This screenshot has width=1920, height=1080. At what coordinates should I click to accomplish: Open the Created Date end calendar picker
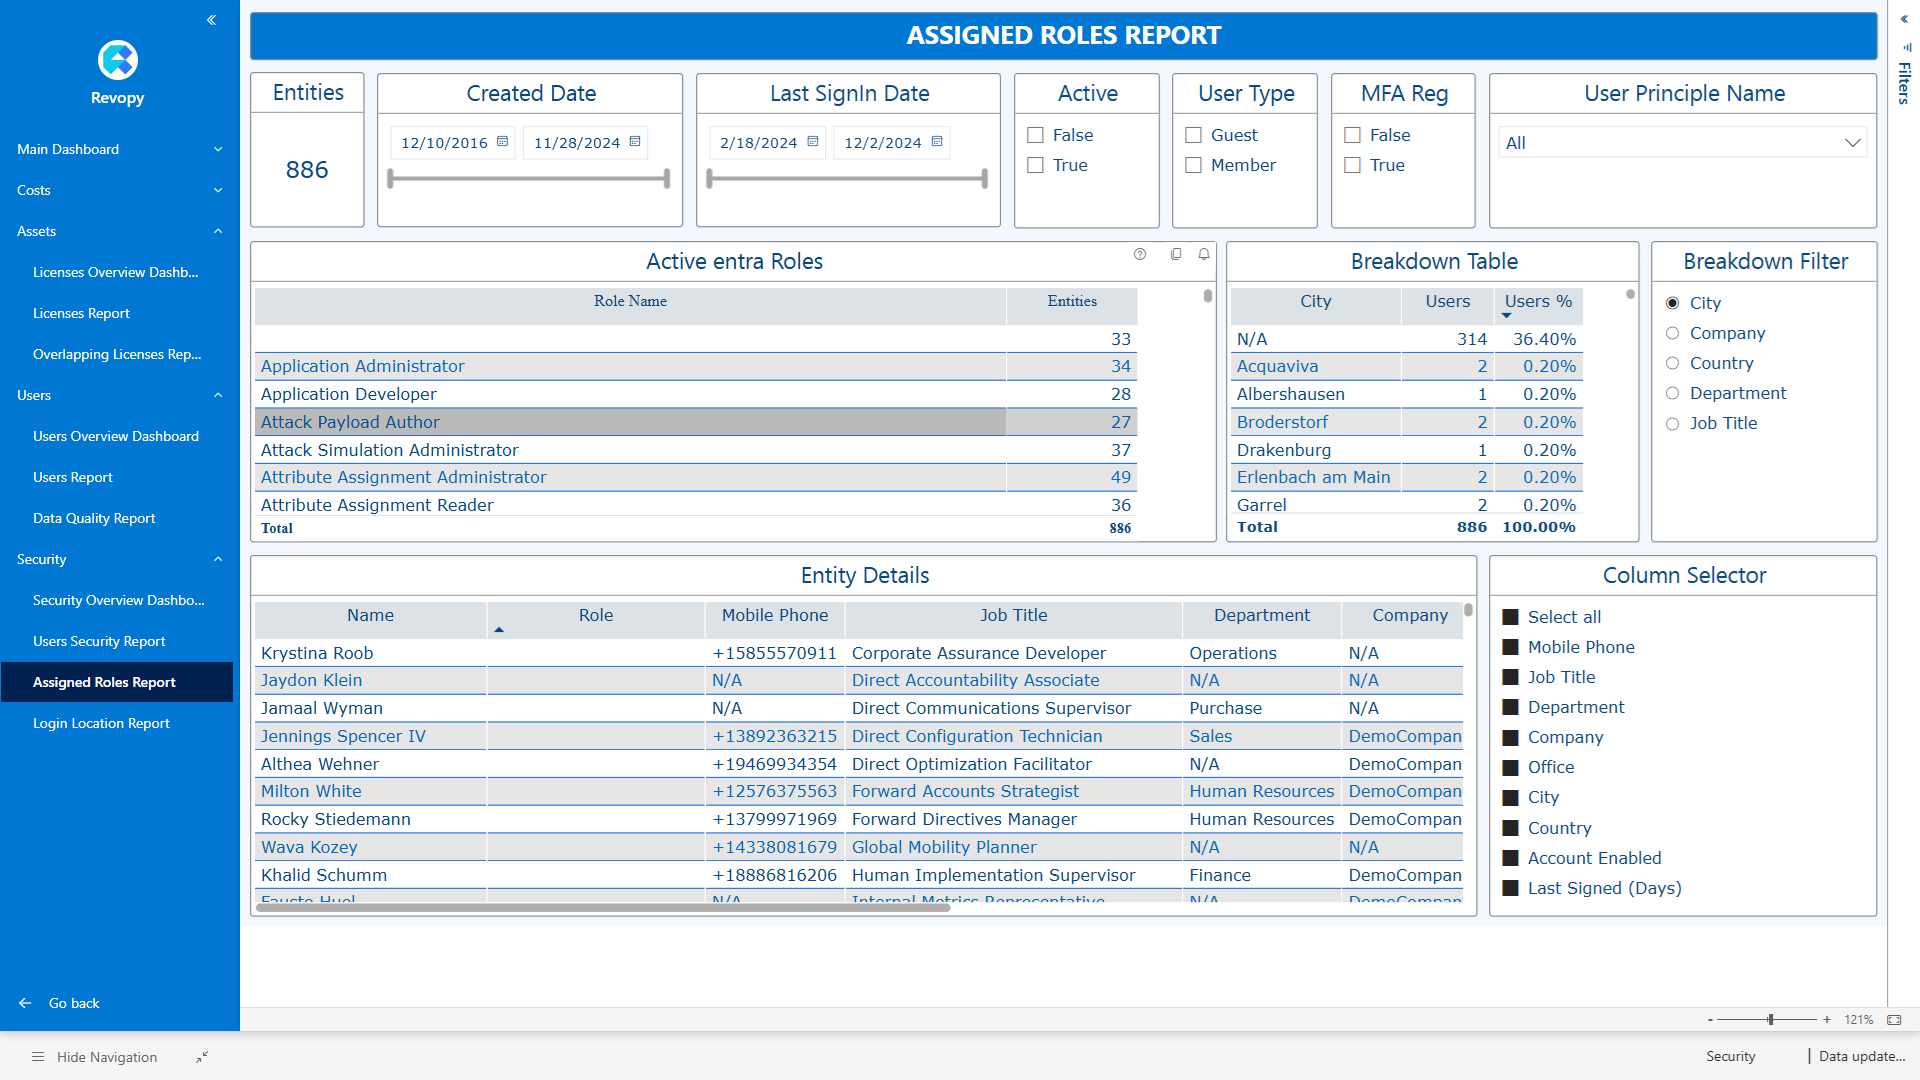[x=635, y=142]
